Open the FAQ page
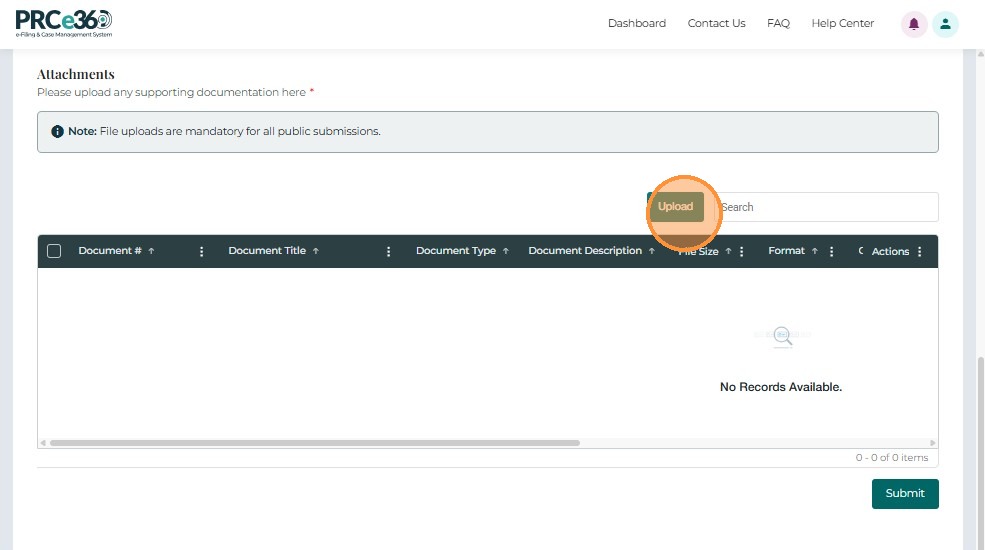This screenshot has height=550, width=985. [778, 23]
